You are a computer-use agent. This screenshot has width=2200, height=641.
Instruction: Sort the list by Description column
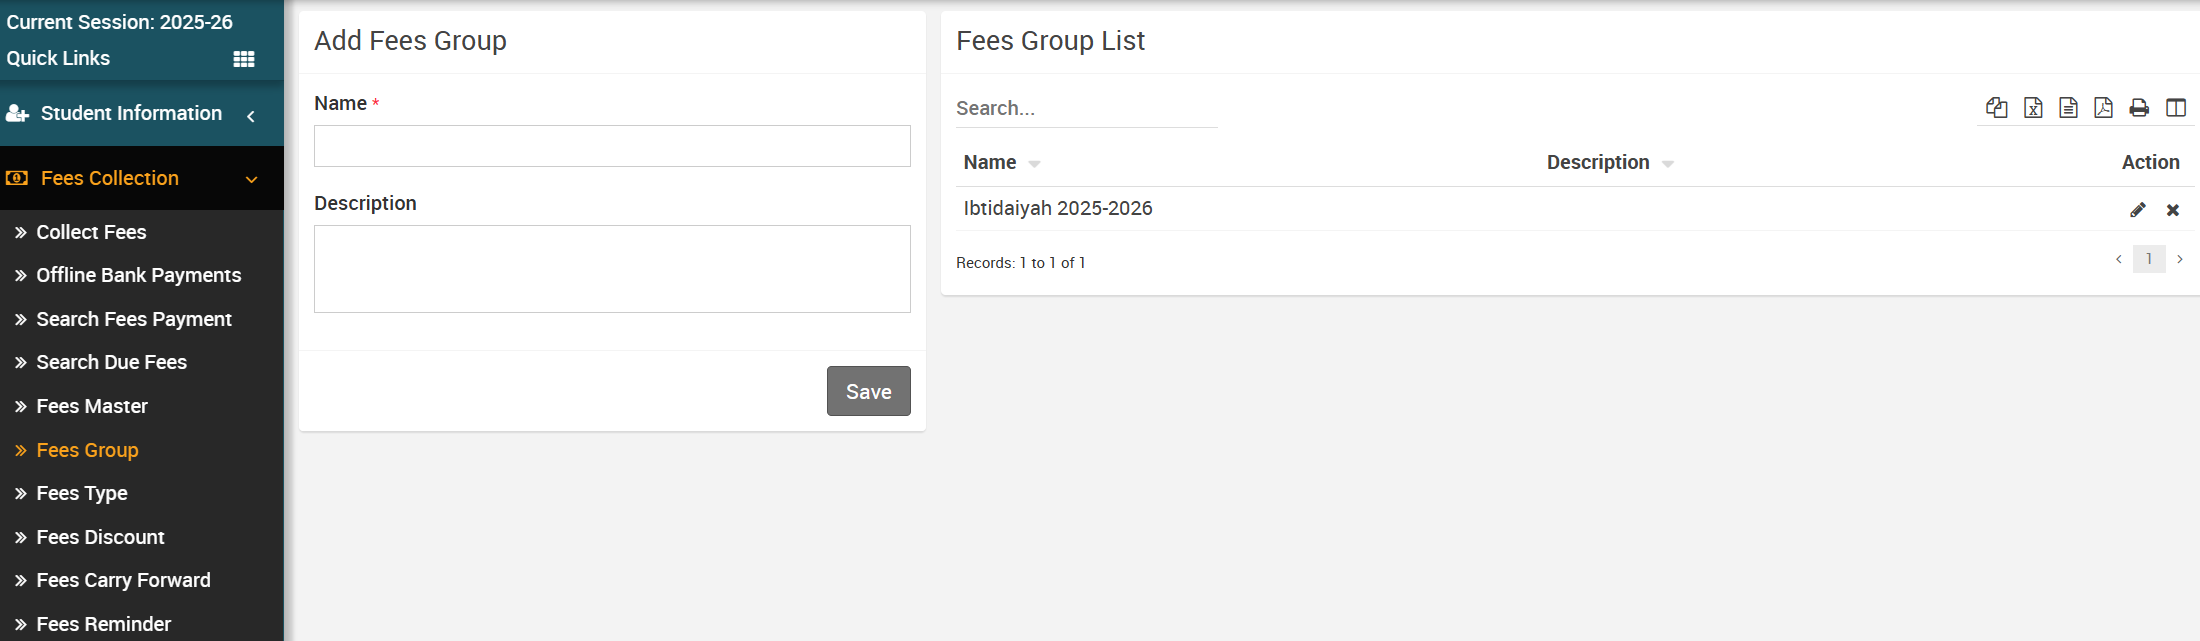click(1597, 162)
